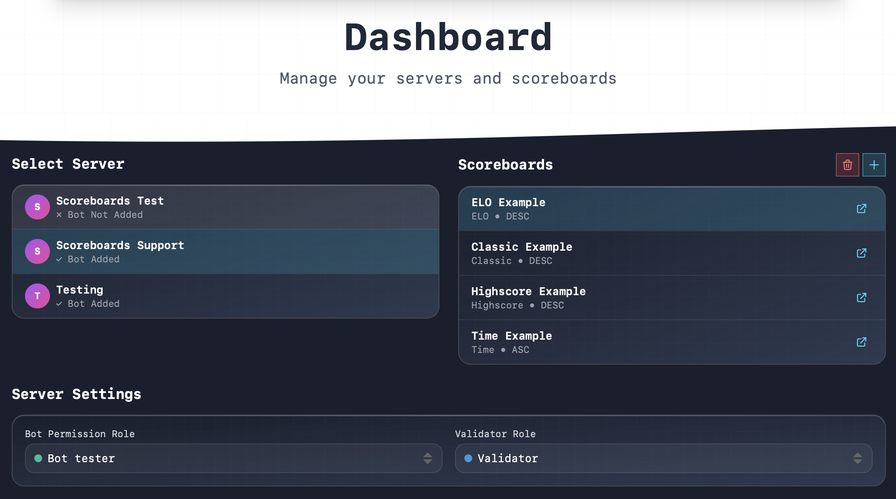Expand the Bot Permission Role dropdown
896x499 pixels.
click(x=233, y=458)
